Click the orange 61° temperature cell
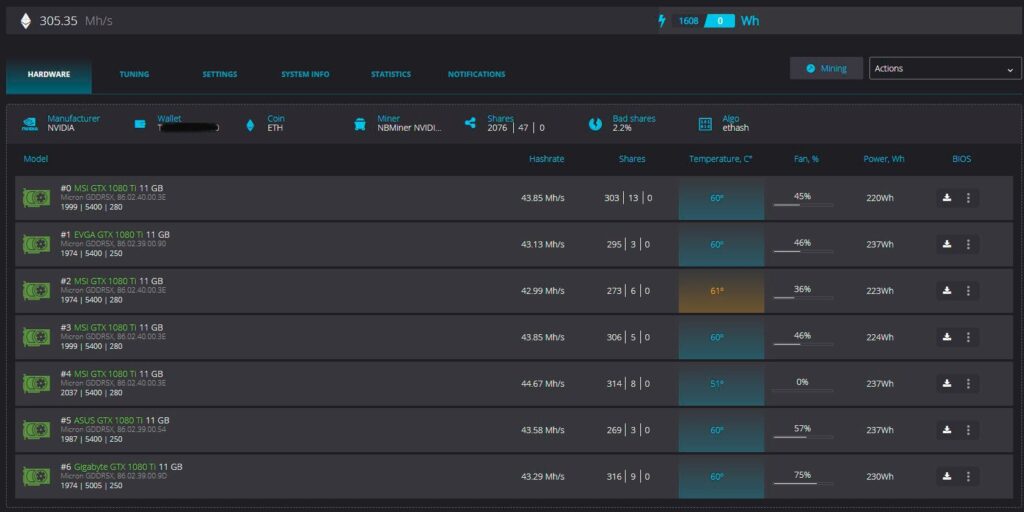The height and width of the screenshot is (512, 1024). point(721,291)
